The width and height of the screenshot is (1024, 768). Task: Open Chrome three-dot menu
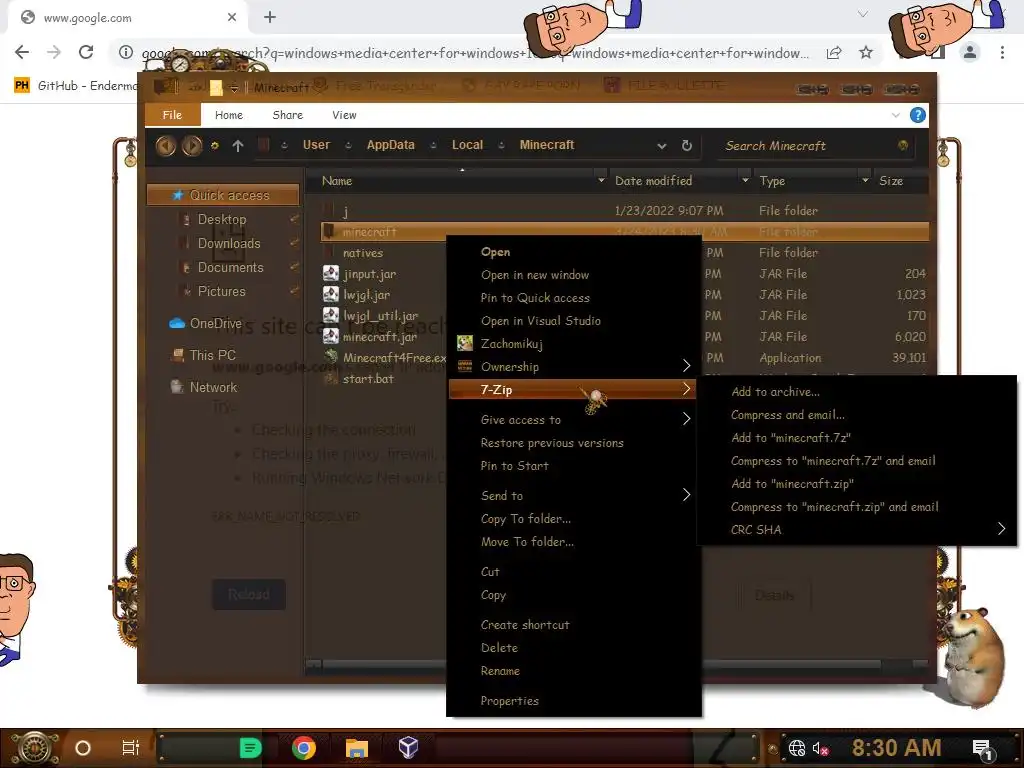click(x=1002, y=52)
